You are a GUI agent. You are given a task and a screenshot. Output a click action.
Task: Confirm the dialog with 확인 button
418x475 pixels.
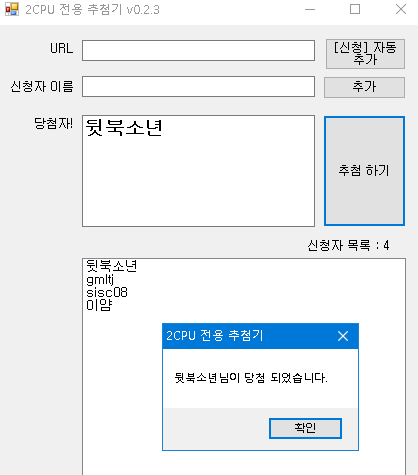[x=305, y=428]
